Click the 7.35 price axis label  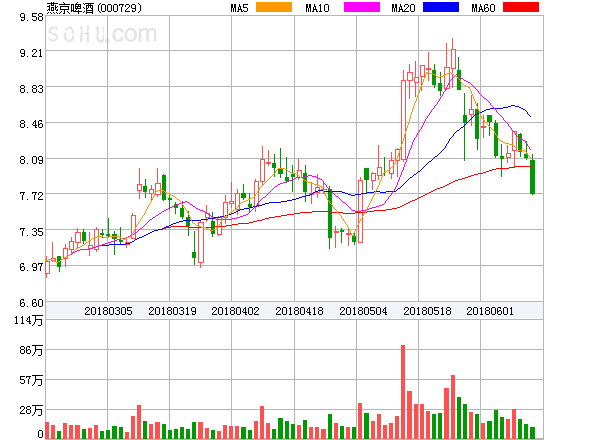(x=31, y=232)
